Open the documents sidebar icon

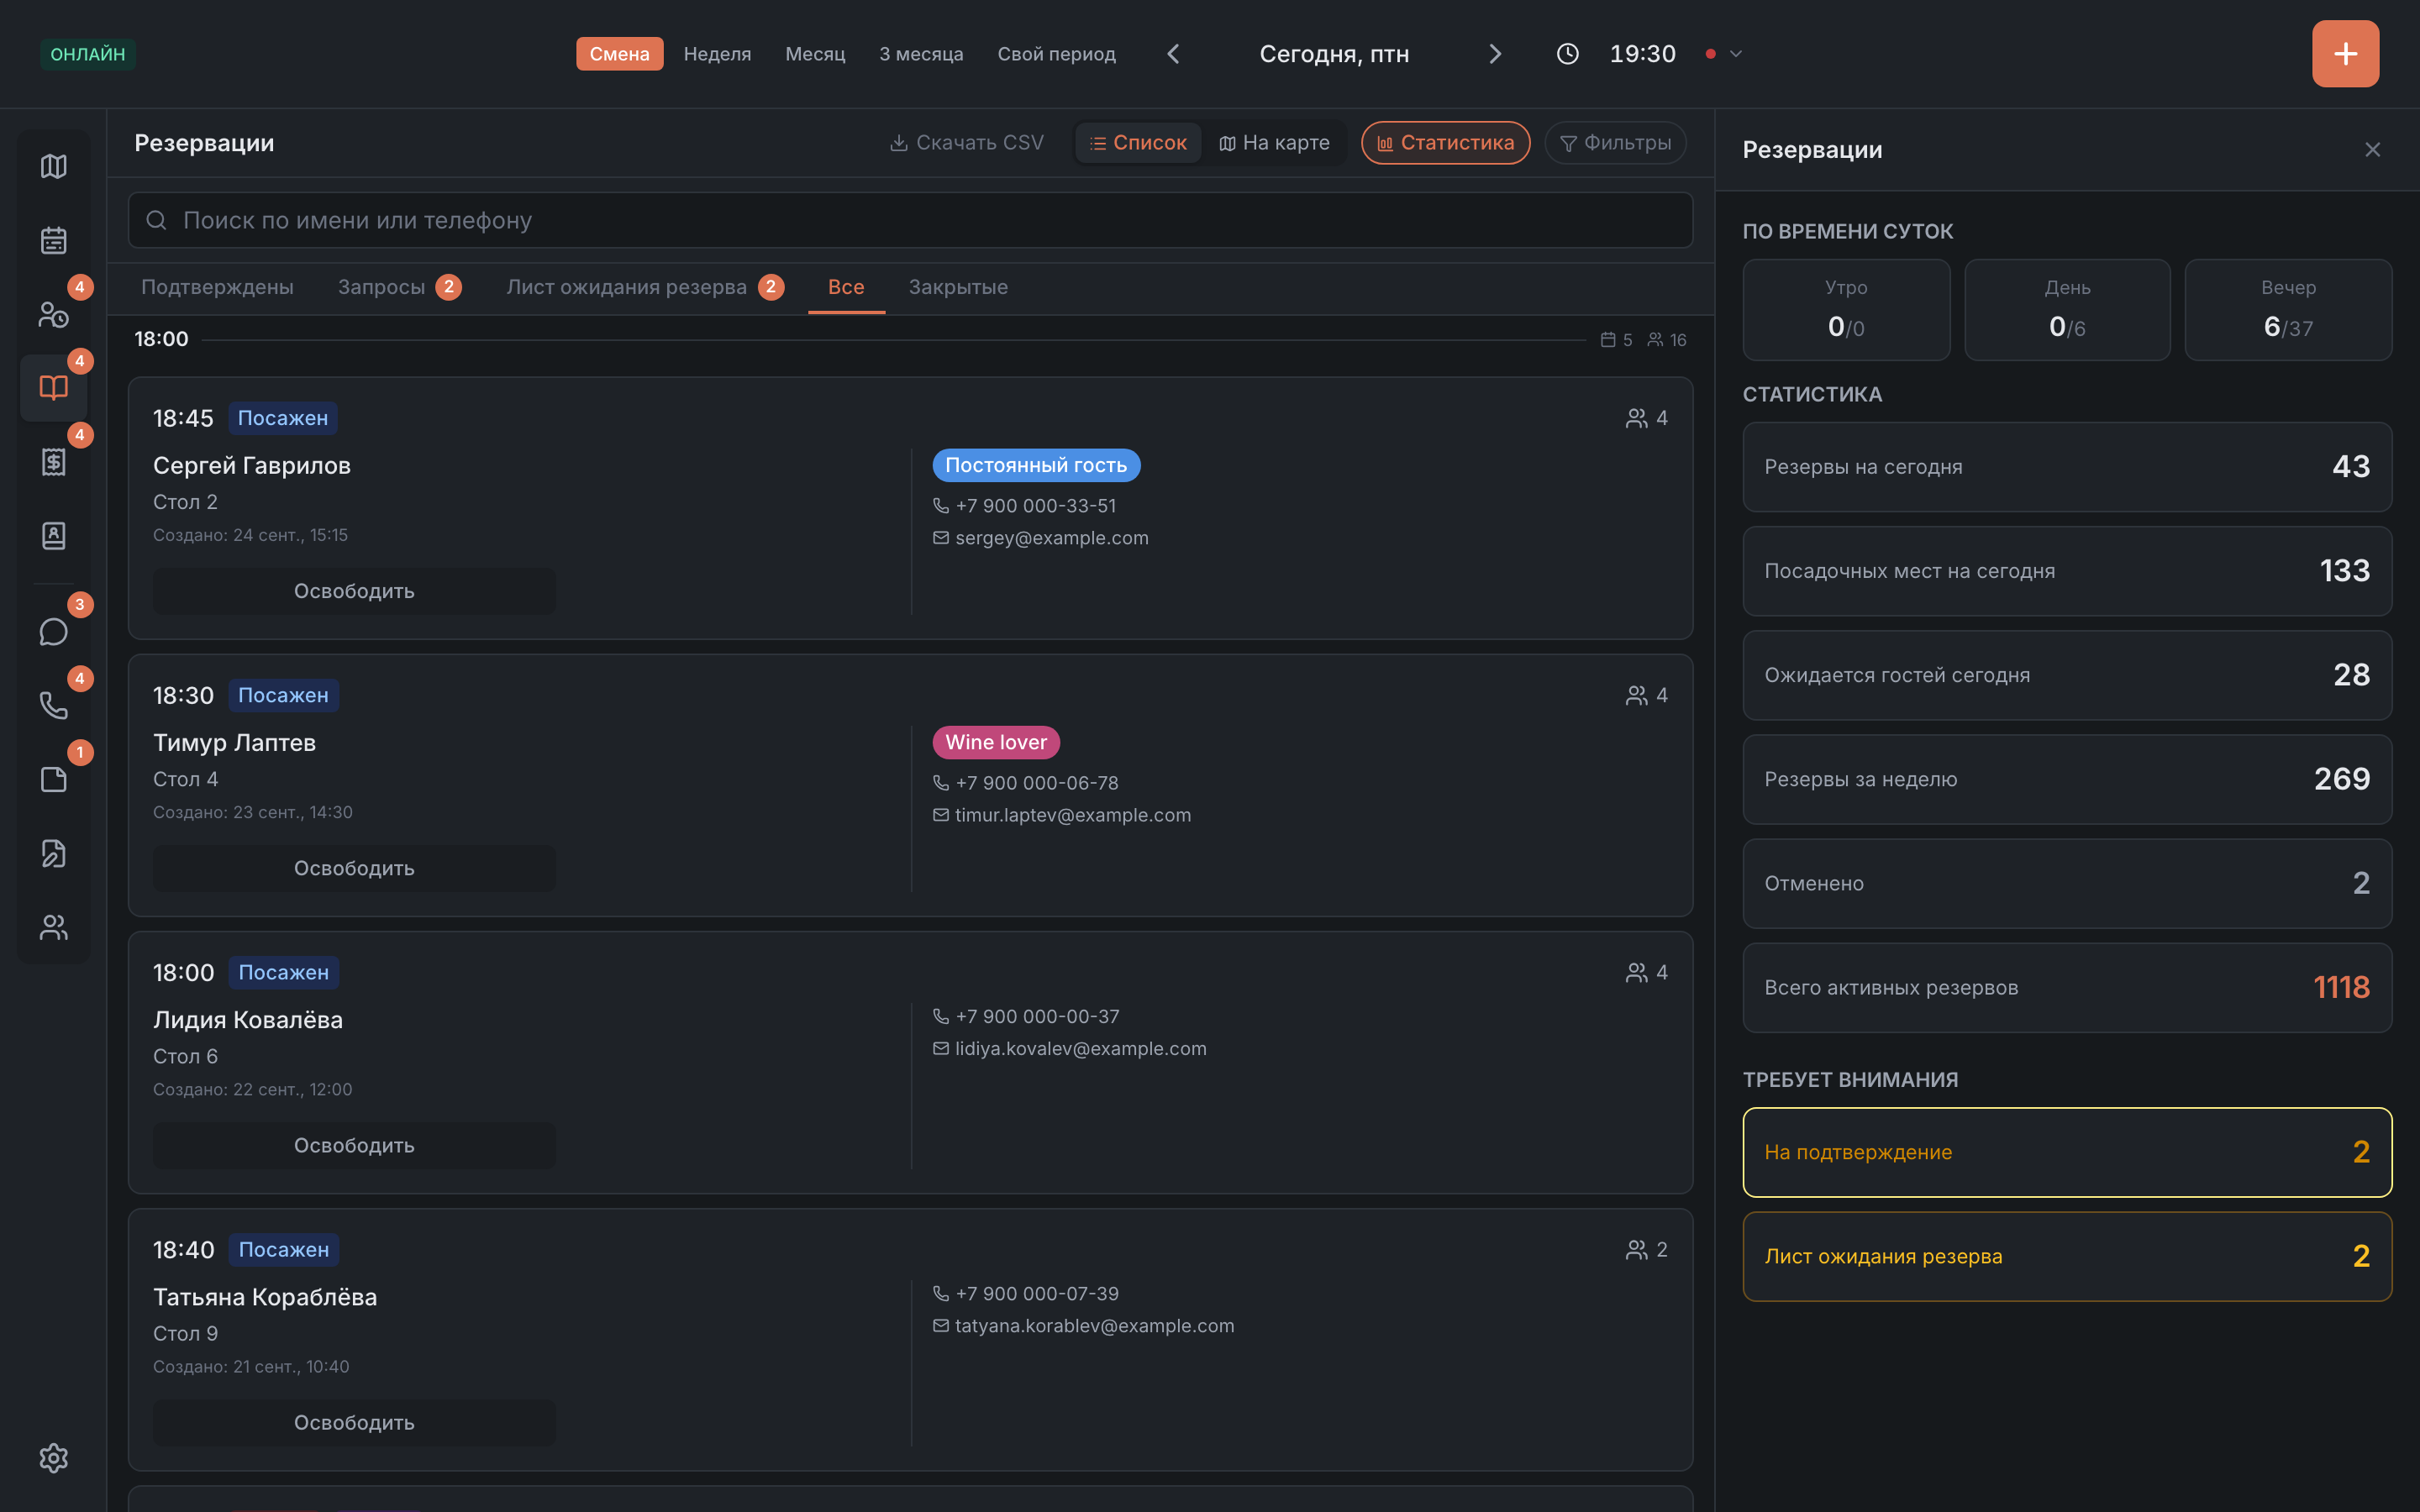point(54,780)
